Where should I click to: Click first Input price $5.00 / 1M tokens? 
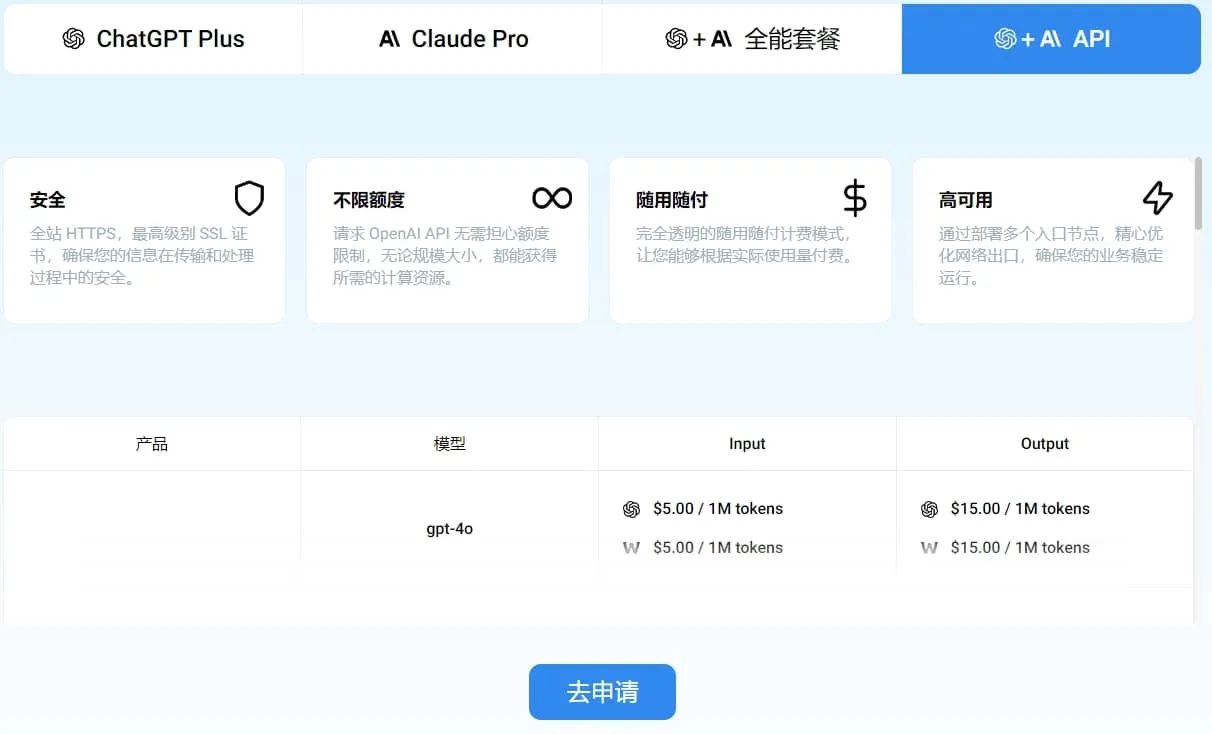tap(718, 509)
